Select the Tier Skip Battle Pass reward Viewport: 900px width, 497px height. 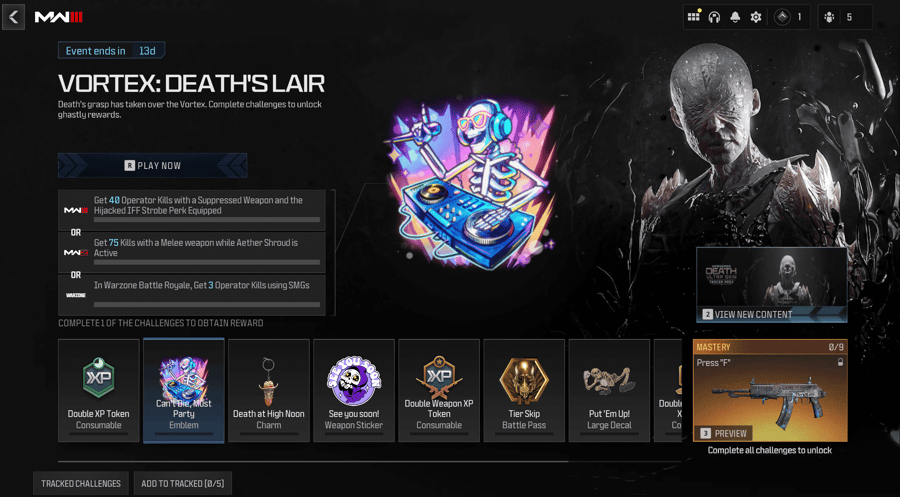pos(523,390)
